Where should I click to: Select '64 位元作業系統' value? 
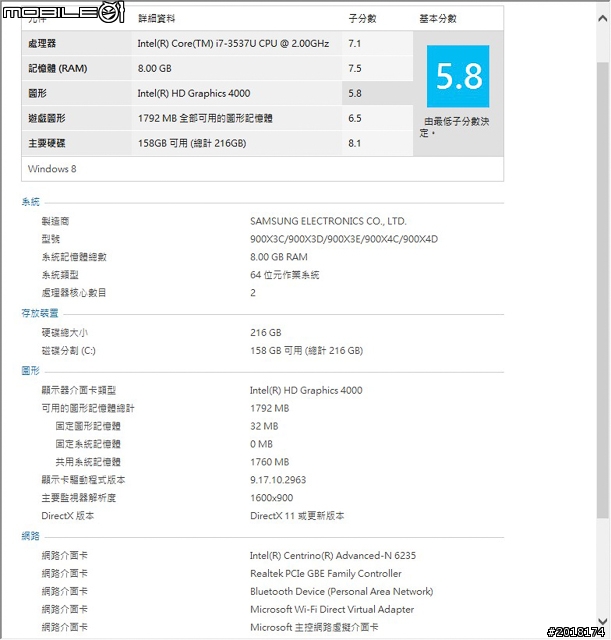[x=284, y=275]
